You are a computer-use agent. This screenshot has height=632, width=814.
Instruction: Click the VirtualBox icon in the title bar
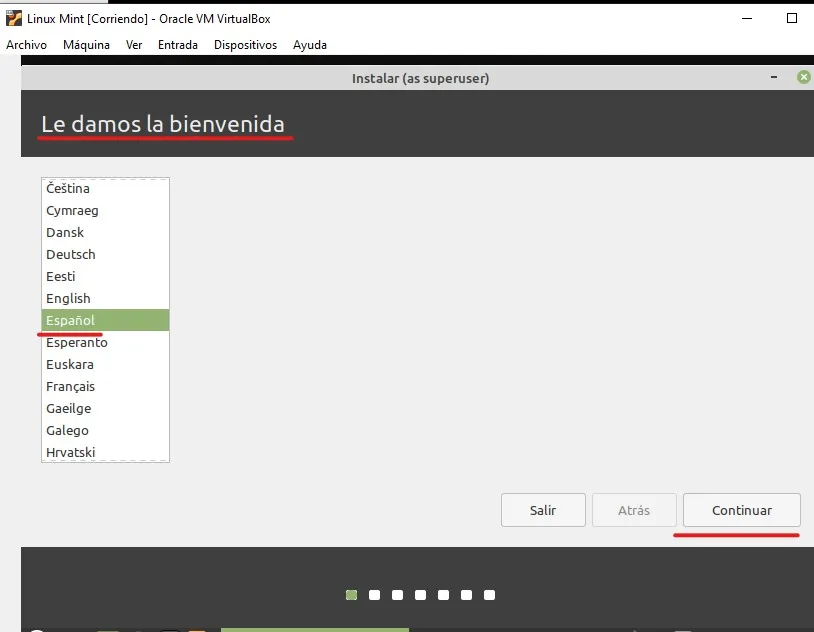point(14,18)
